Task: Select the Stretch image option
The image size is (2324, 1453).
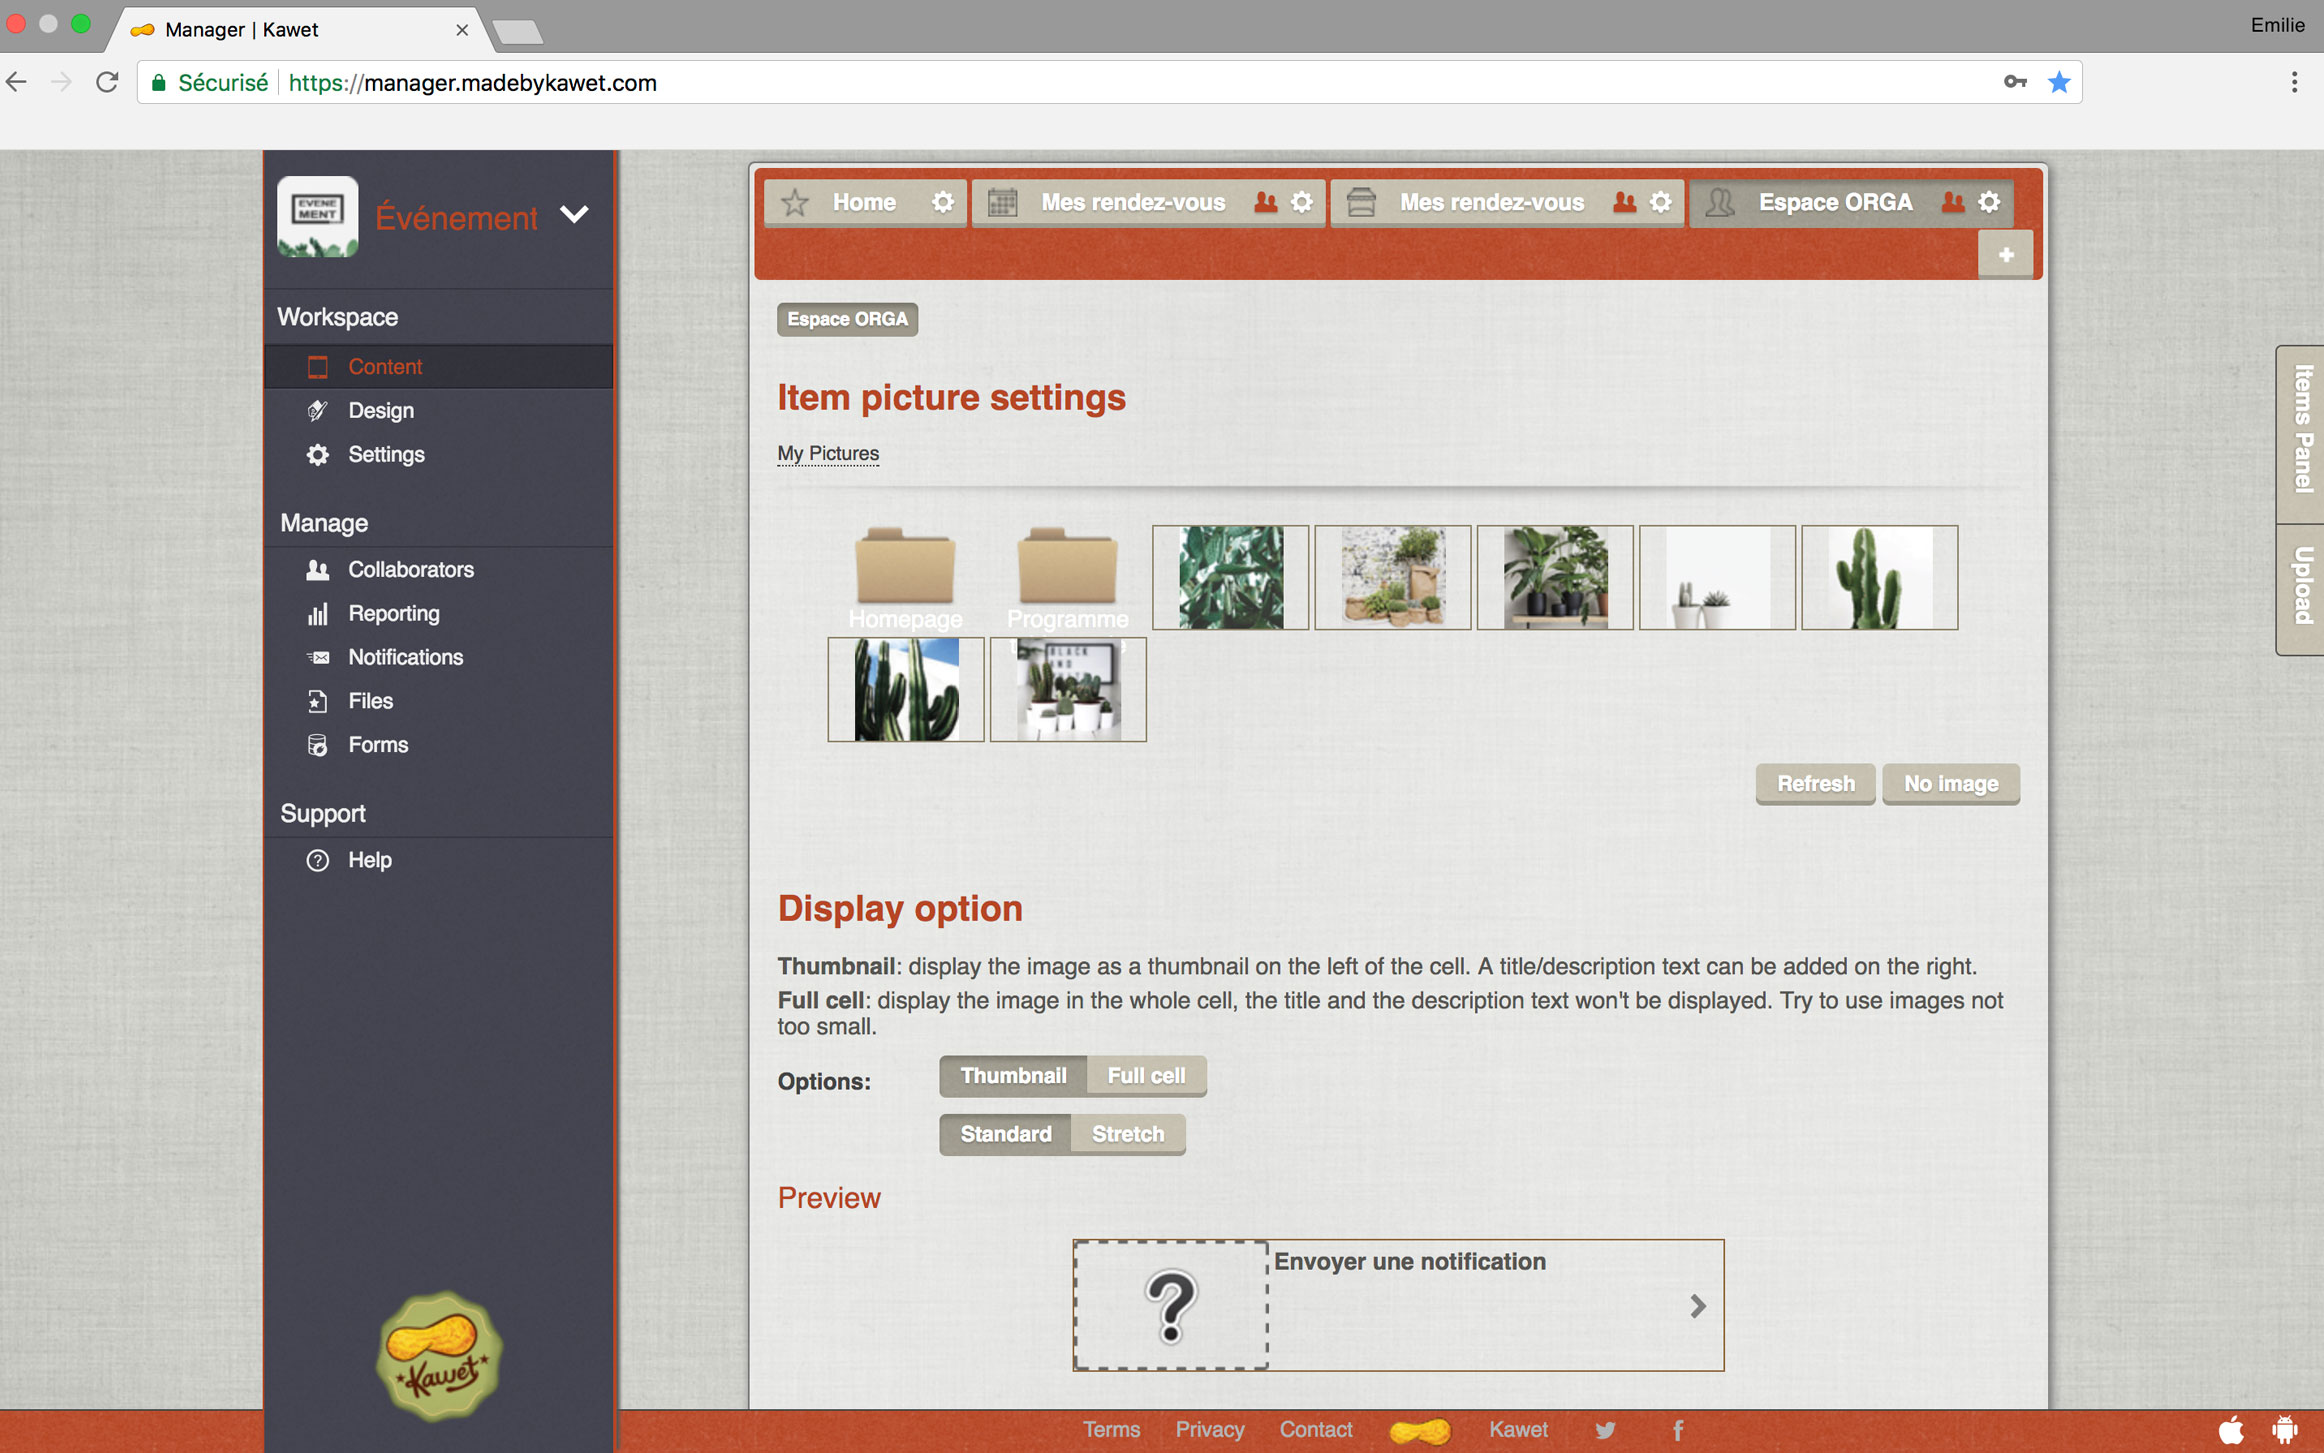Action: 1127,1134
